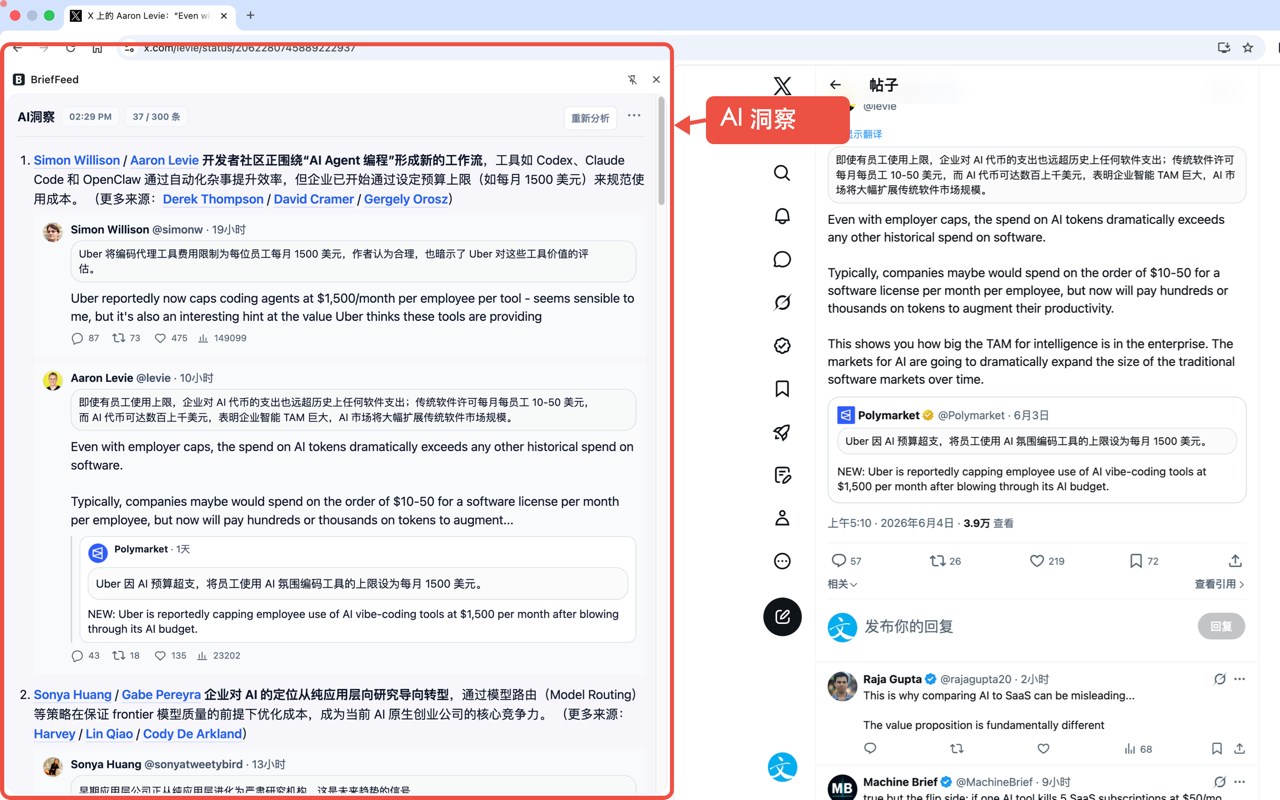Open Lin Qiao source link
Viewport: 1280px width, 800px height.
(109, 734)
